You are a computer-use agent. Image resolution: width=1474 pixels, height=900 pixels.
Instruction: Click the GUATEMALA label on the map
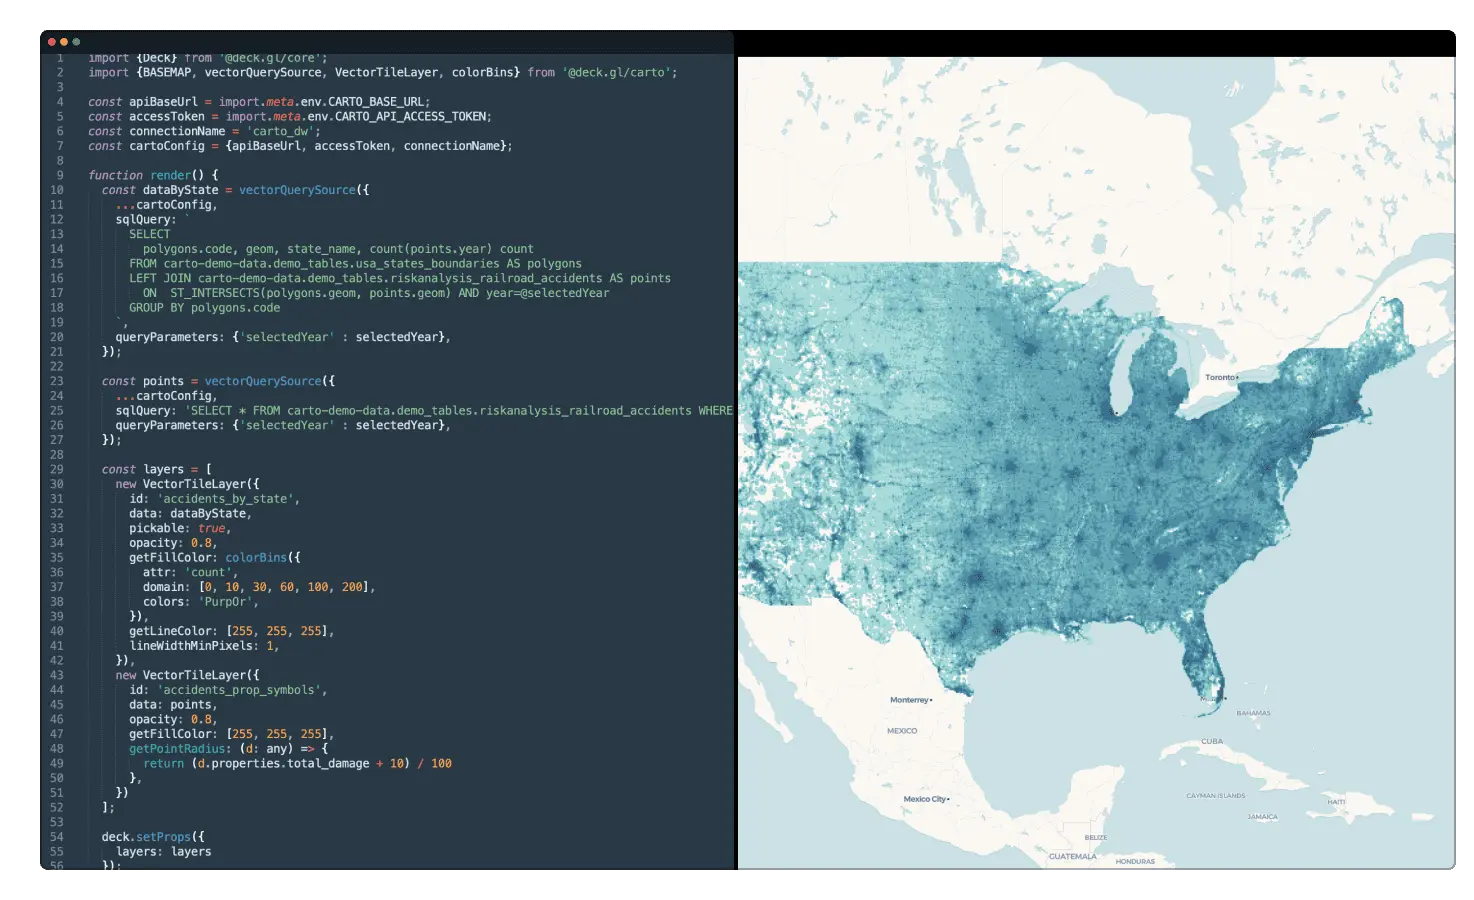pyautogui.click(x=1072, y=856)
